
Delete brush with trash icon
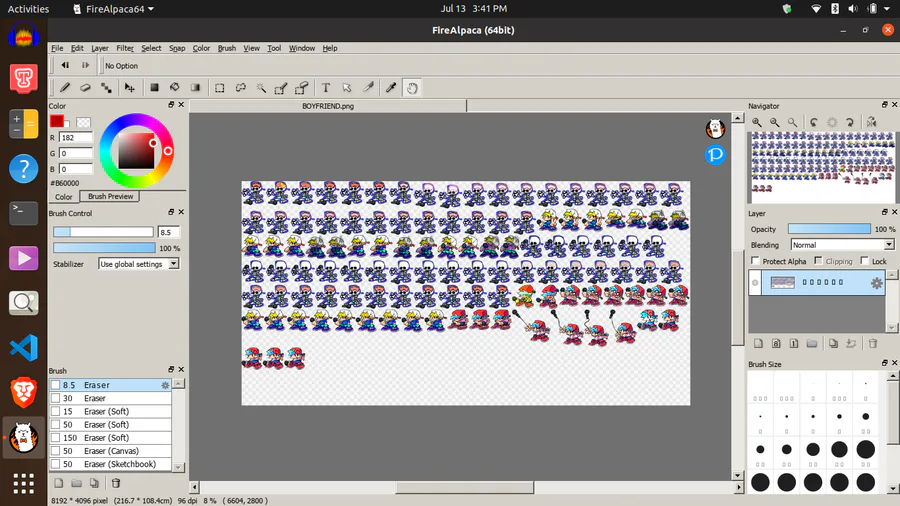pyautogui.click(x=115, y=483)
